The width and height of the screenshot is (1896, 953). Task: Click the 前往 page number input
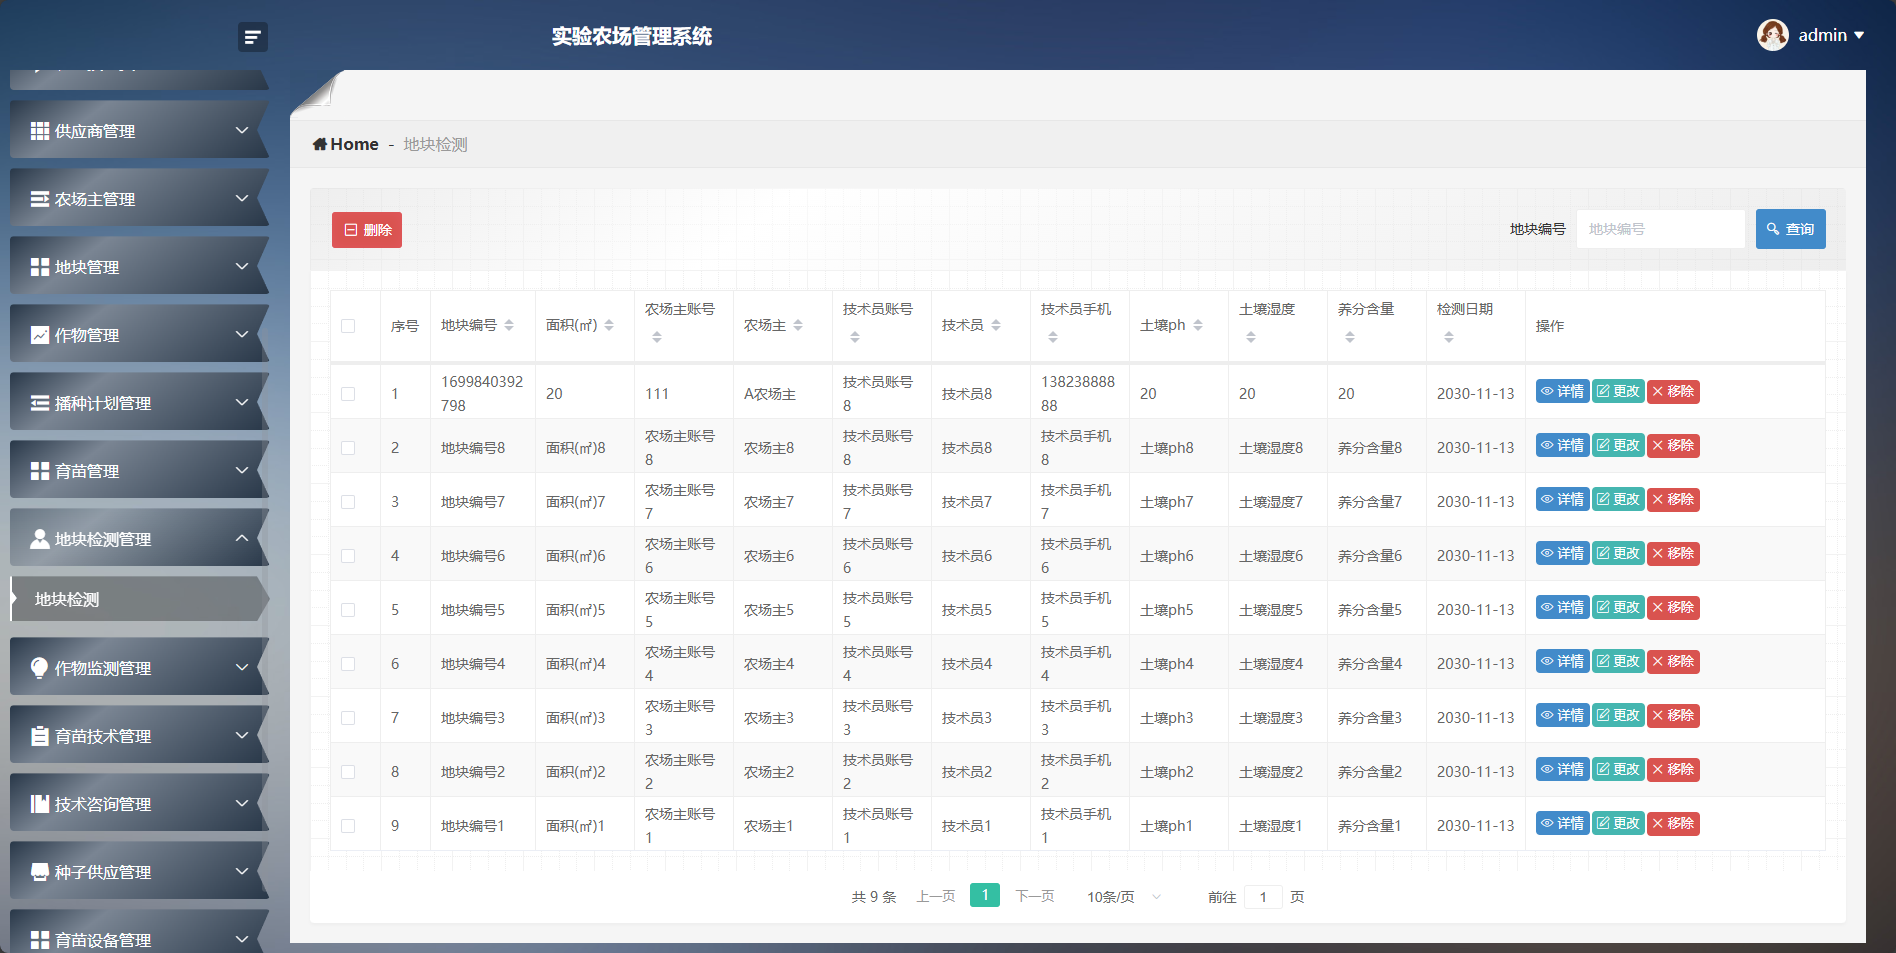(x=1263, y=897)
